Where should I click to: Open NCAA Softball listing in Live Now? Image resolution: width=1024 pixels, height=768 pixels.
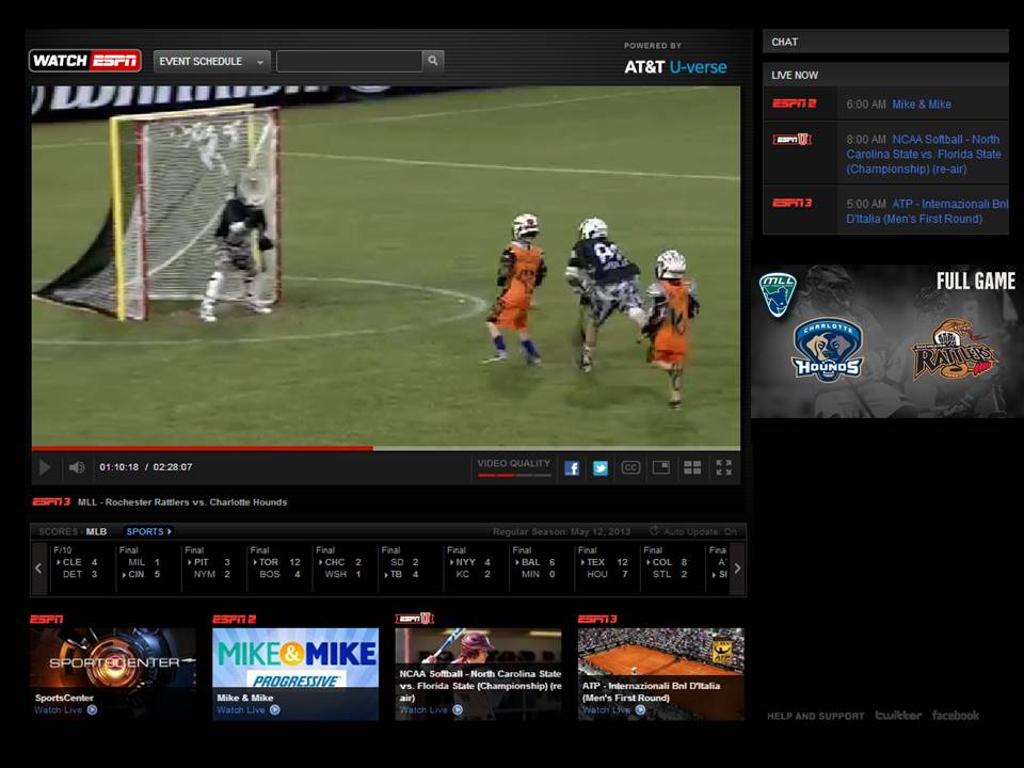(x=923, y=154)
